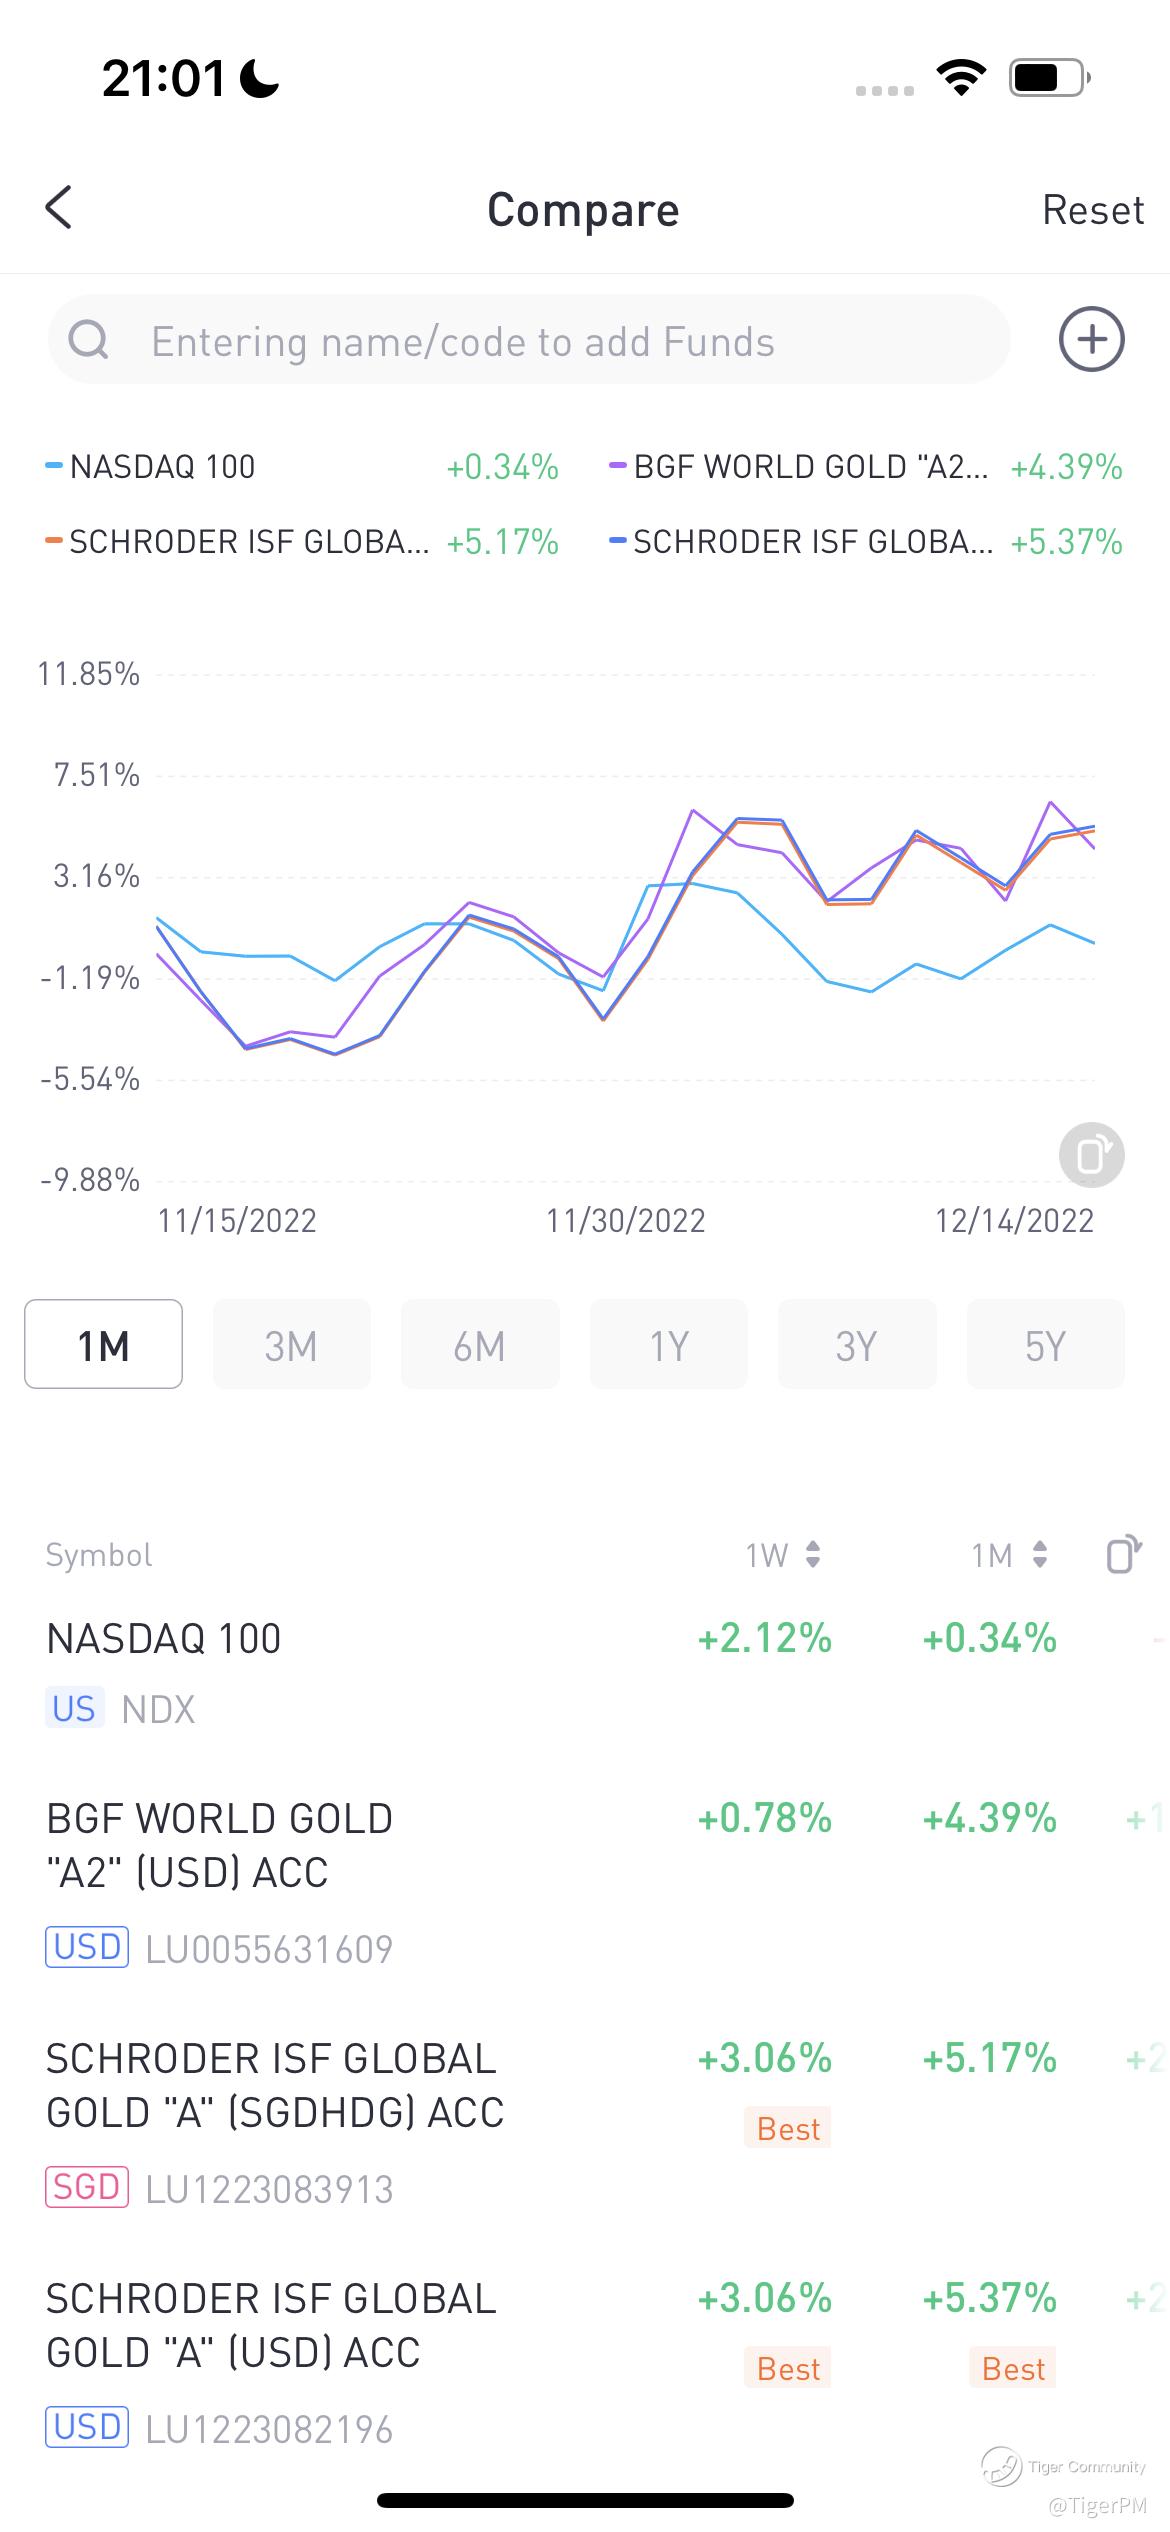Tap the search magnifier icon

point(88,340)
